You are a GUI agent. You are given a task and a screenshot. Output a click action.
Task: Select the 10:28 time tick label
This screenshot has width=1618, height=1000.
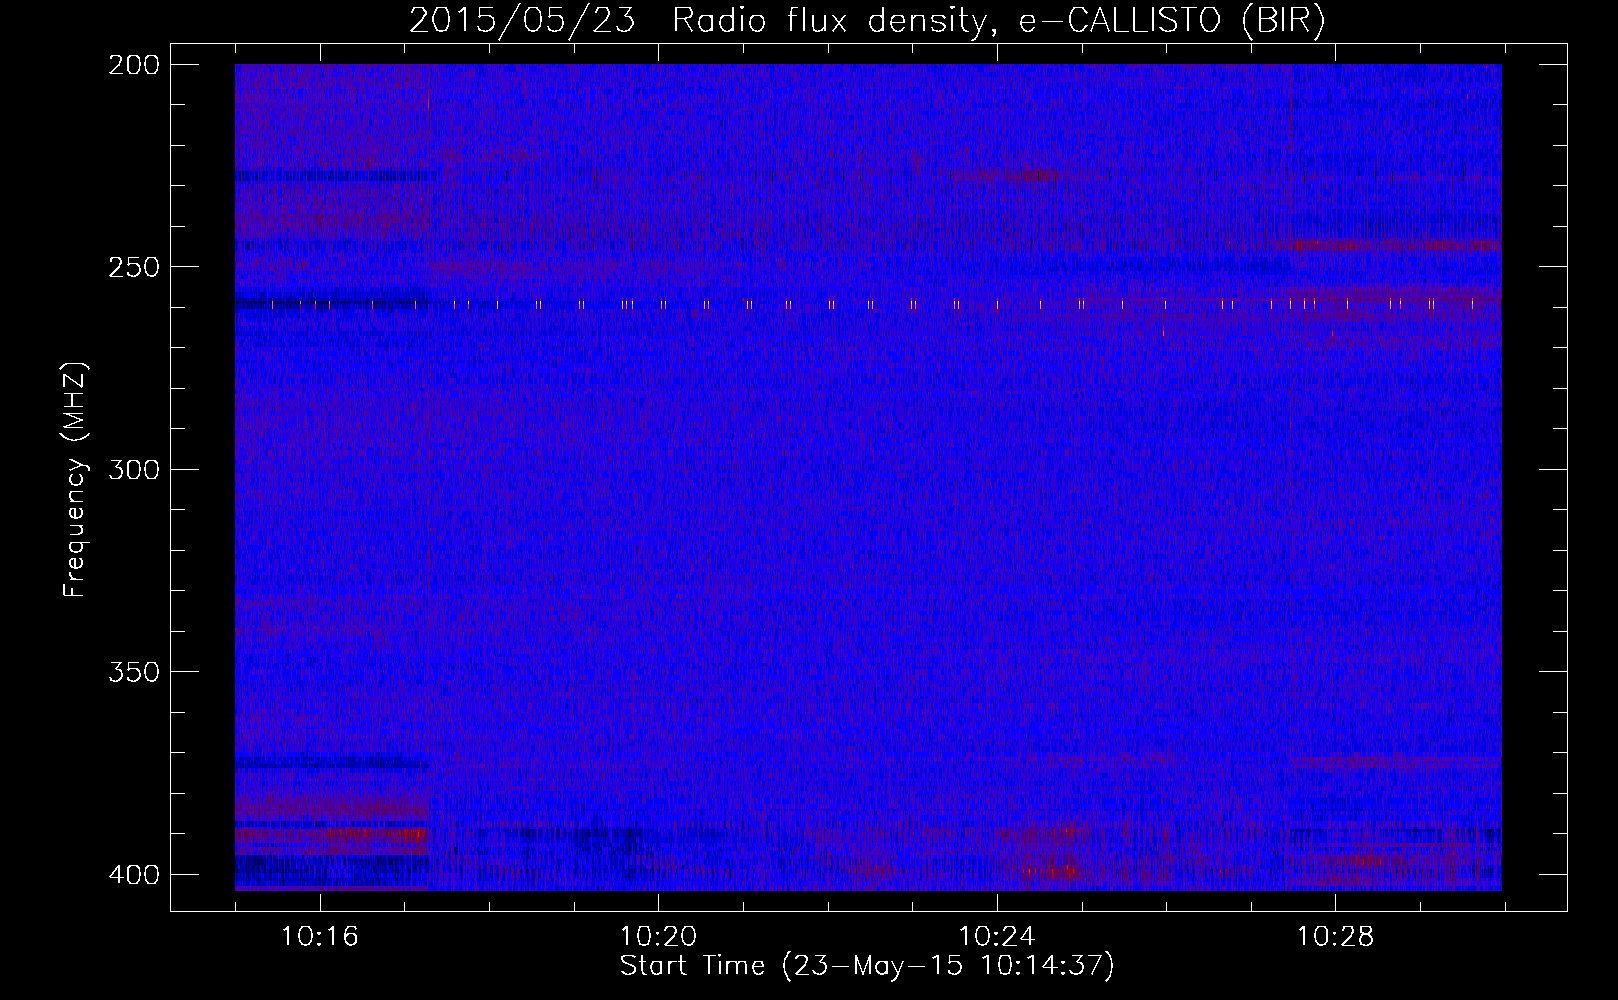(1335, 937)
